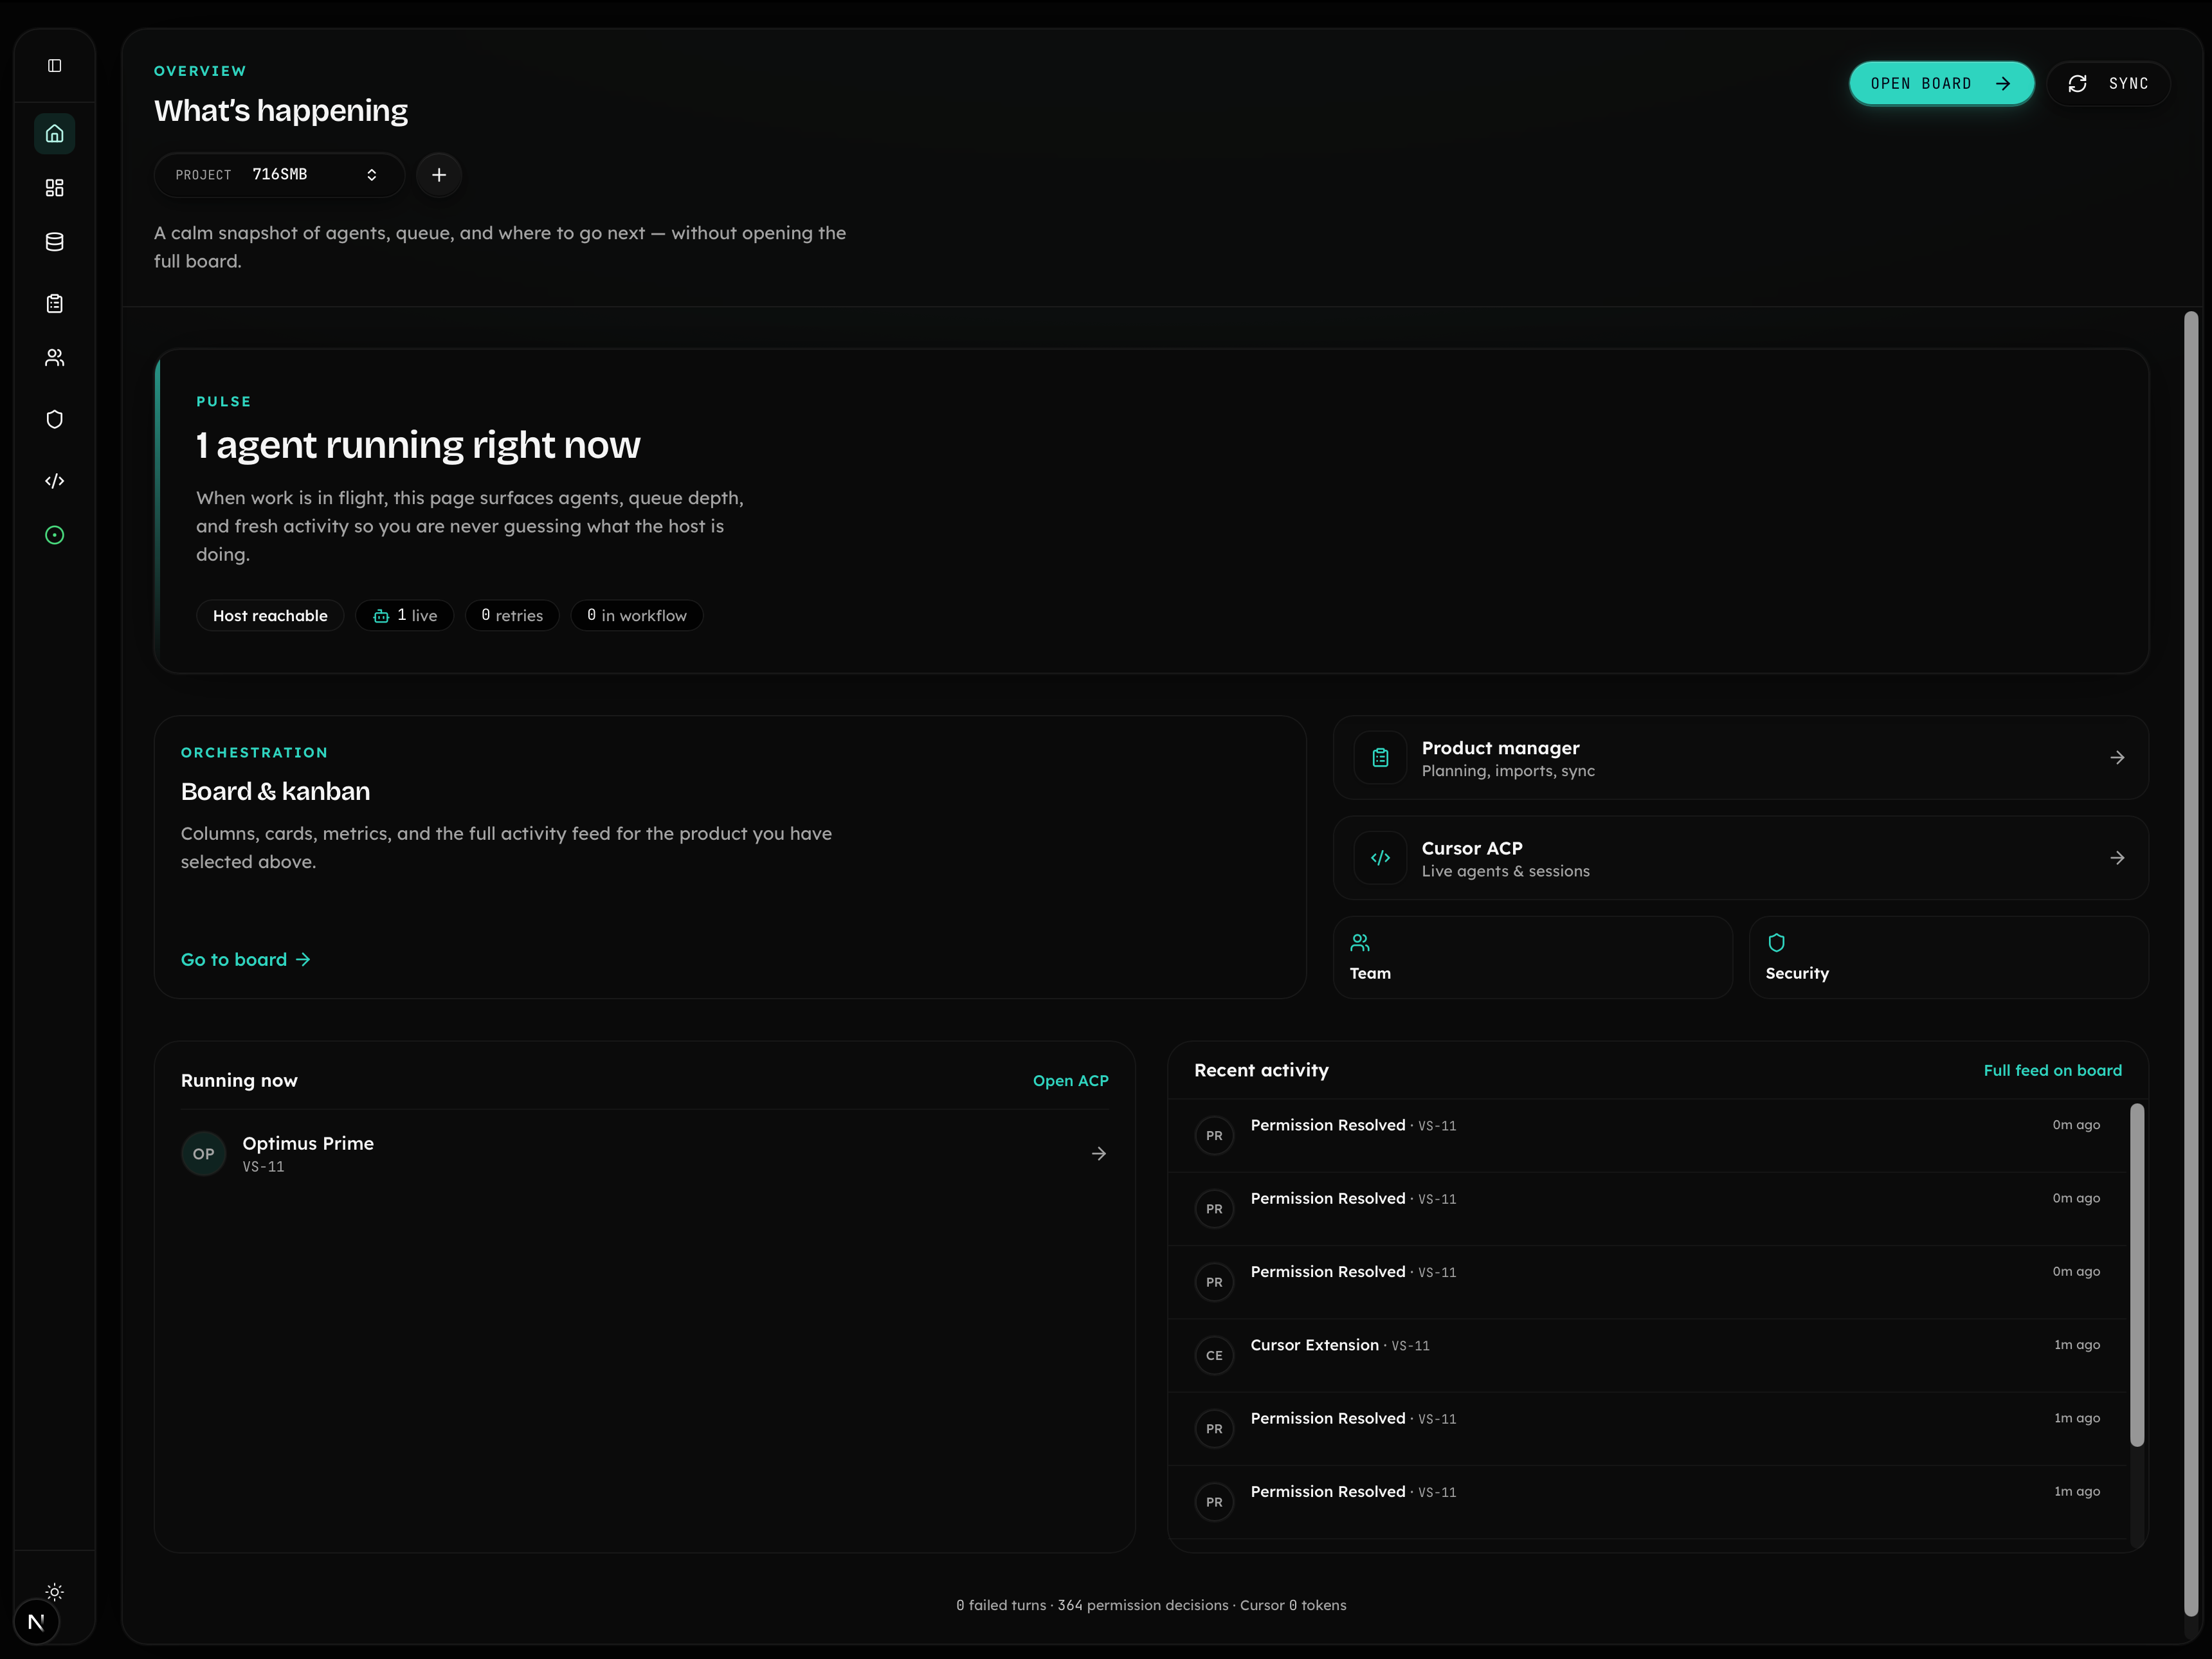Open the home overview icon in sidebar

pyautogui.click(x=55, y=134)
